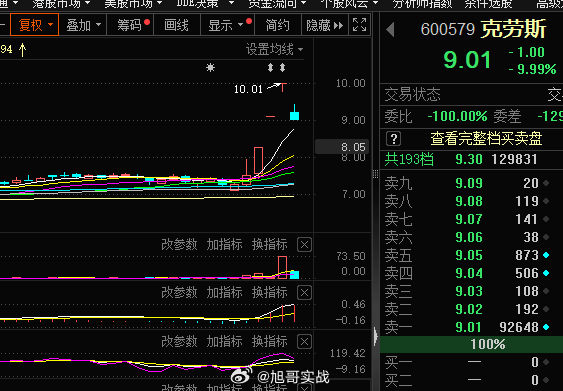This screenshot has height=391, width=563.
Task: Open the 个股风云 menu
Action: tap(349, 4)
